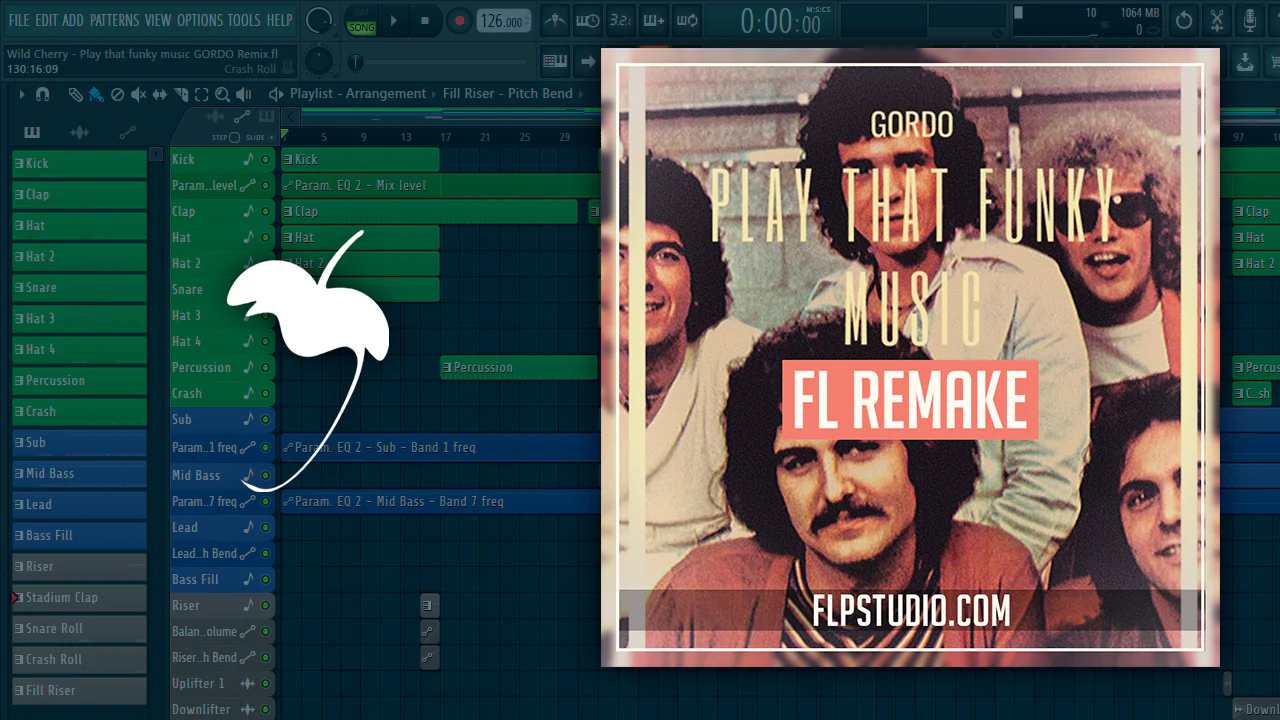The width and height of the screenshot is (1280, 720).
Task: Arm recording with the red Record button
Action: 459,20
